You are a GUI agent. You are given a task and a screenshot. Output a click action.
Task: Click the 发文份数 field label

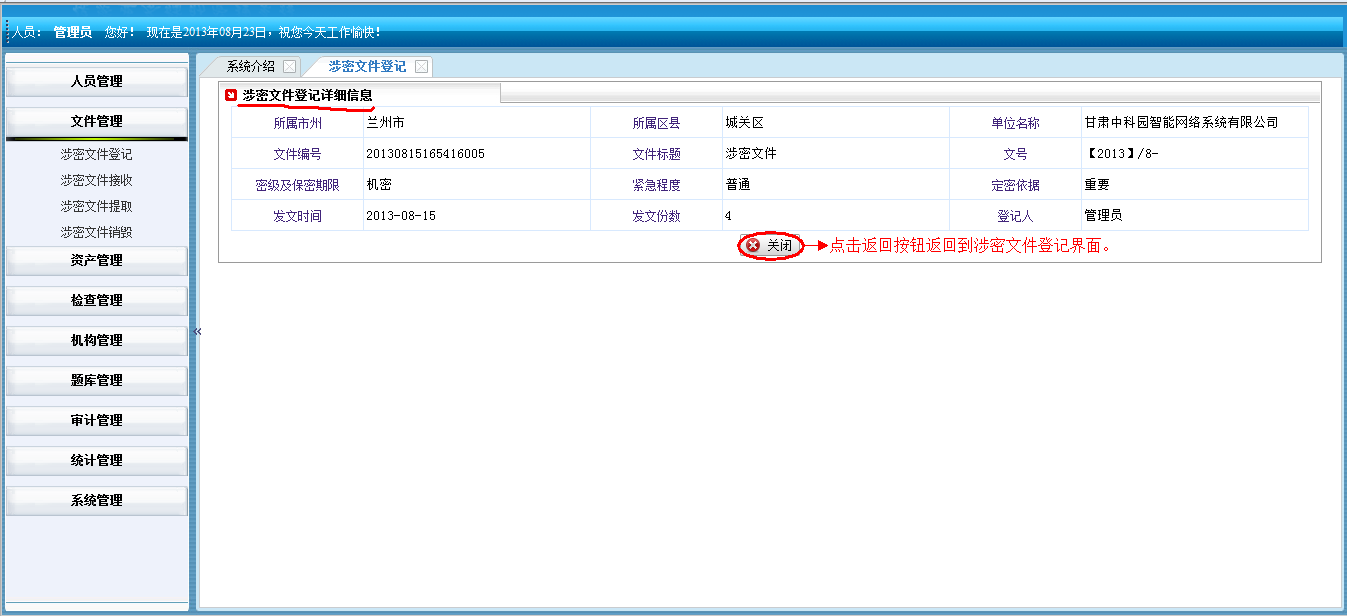656,217
